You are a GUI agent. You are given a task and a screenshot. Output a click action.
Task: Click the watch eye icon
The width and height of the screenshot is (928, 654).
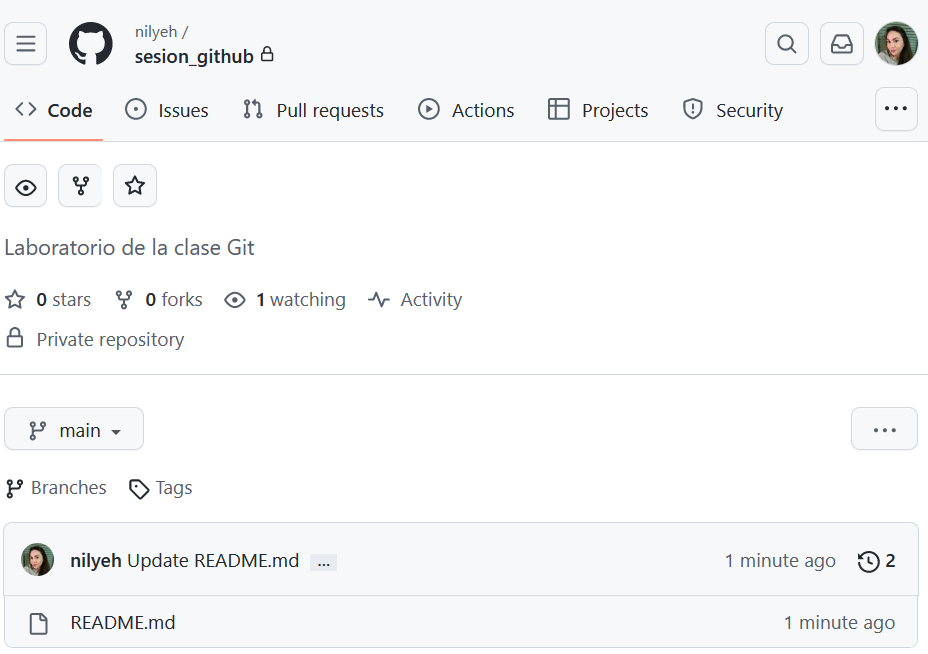click(x=25, y=185)
